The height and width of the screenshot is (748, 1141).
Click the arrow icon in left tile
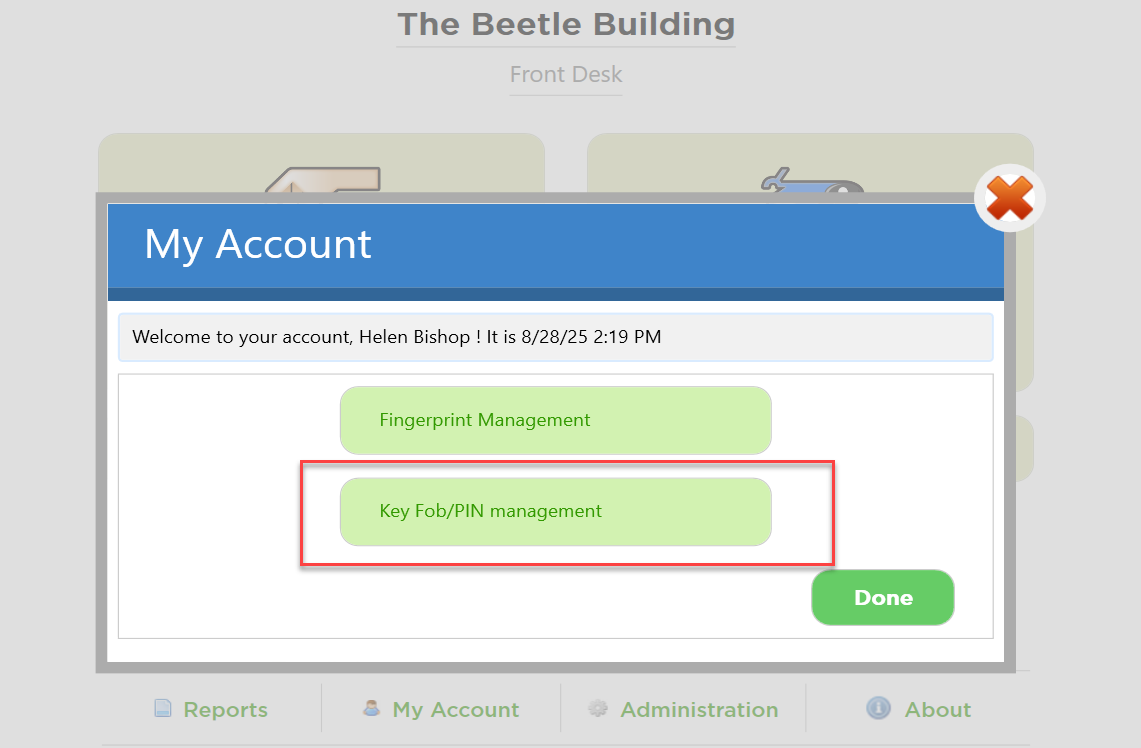324,180
